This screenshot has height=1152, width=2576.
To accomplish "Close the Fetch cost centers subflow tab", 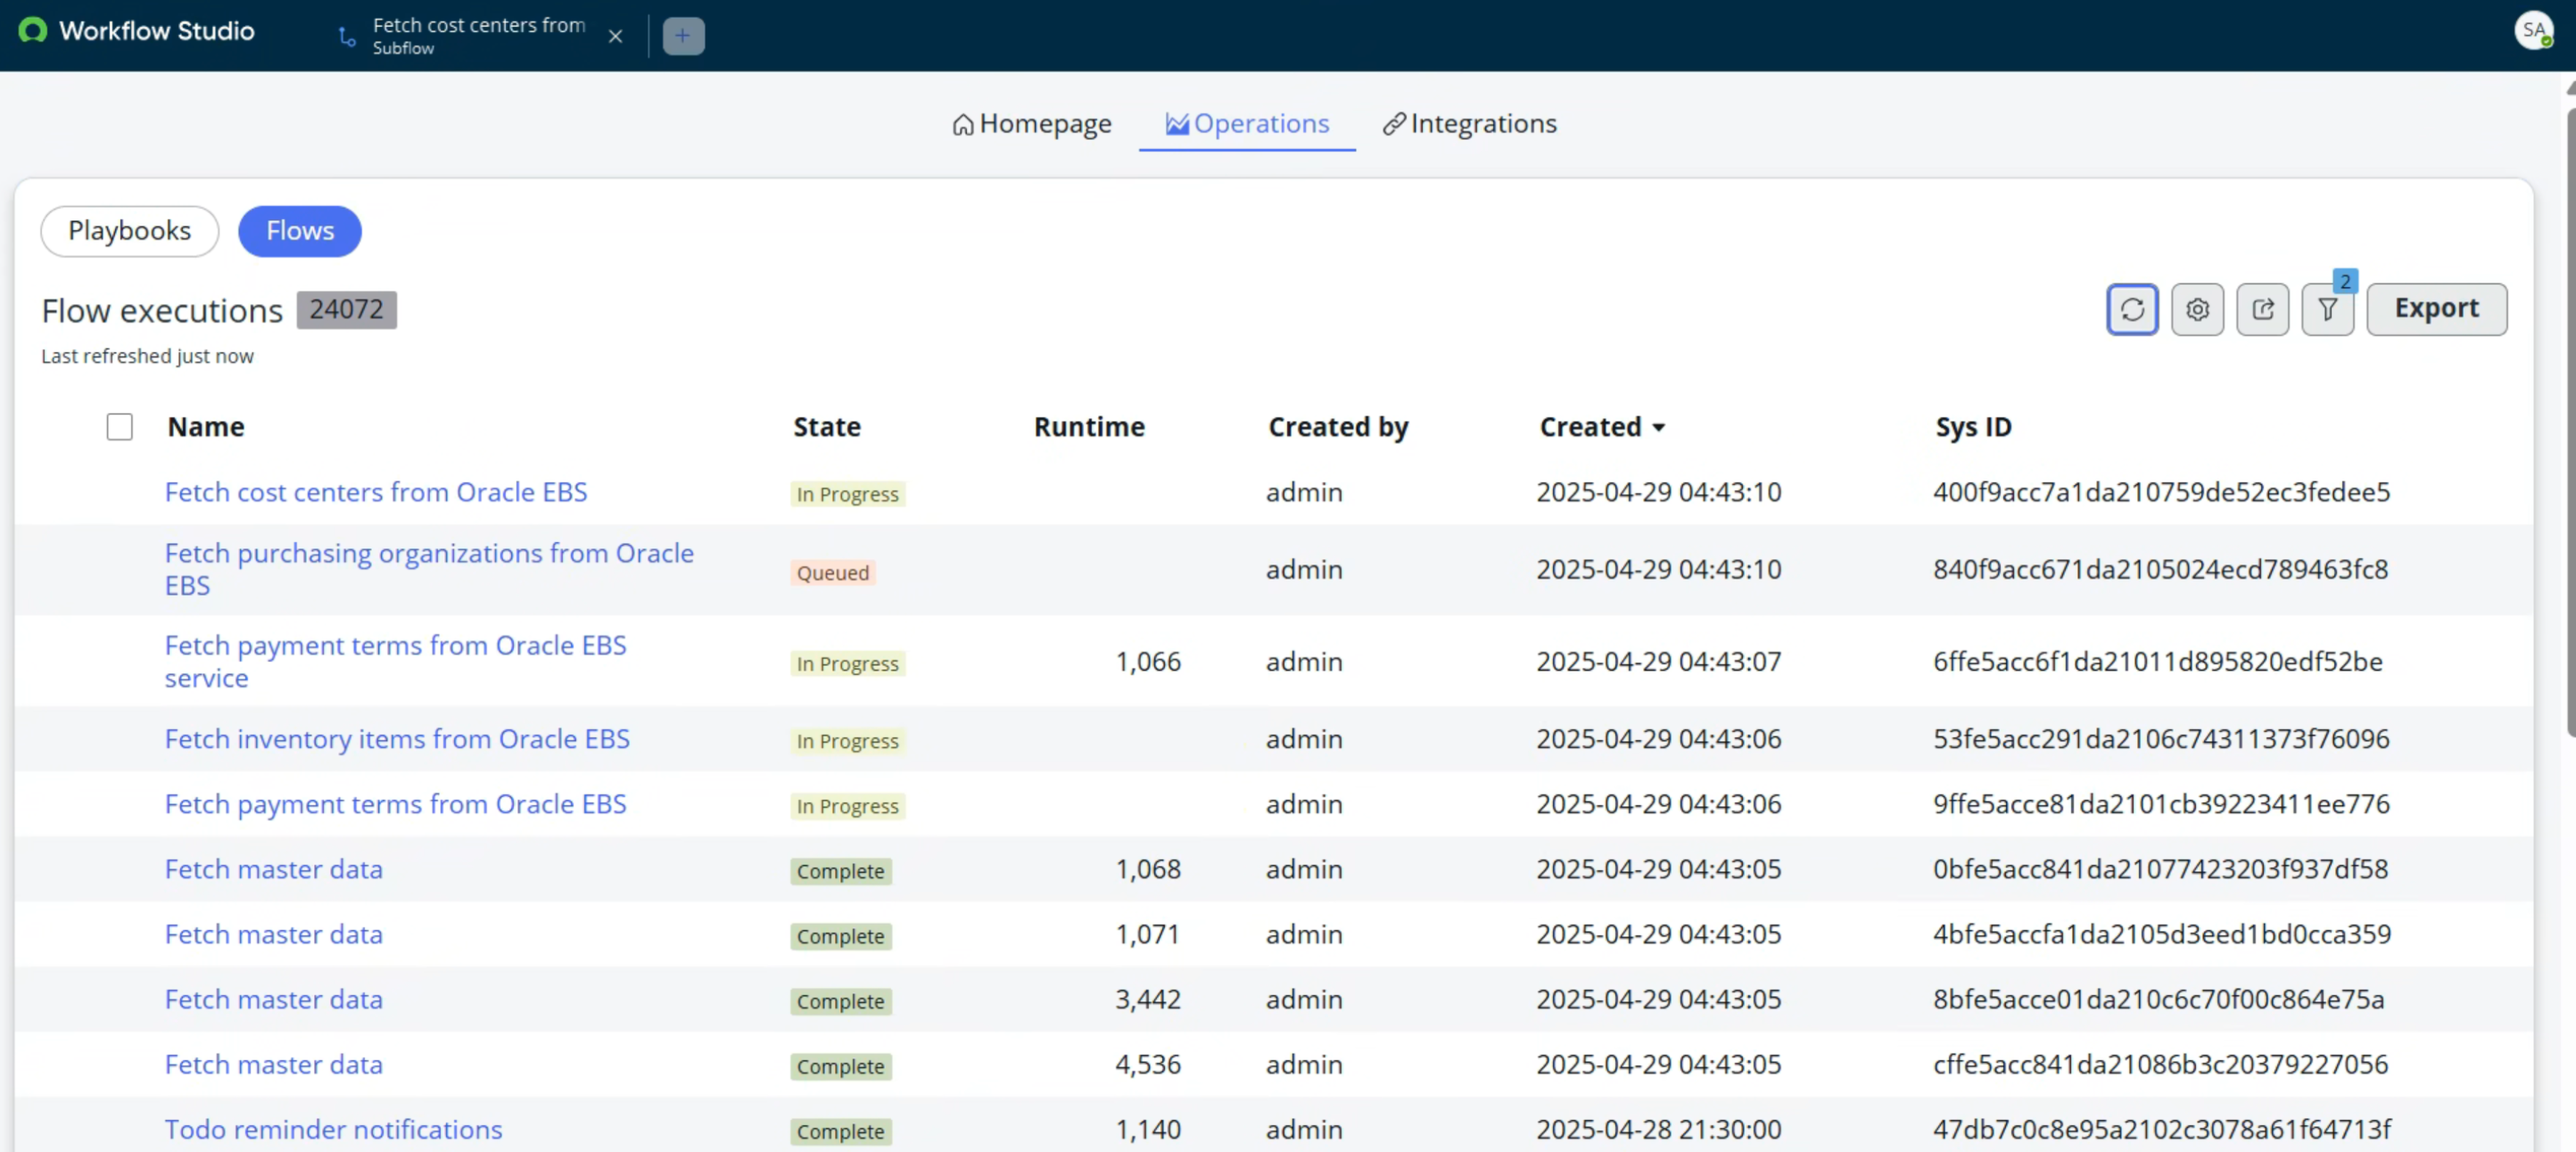I will [615, 36].
